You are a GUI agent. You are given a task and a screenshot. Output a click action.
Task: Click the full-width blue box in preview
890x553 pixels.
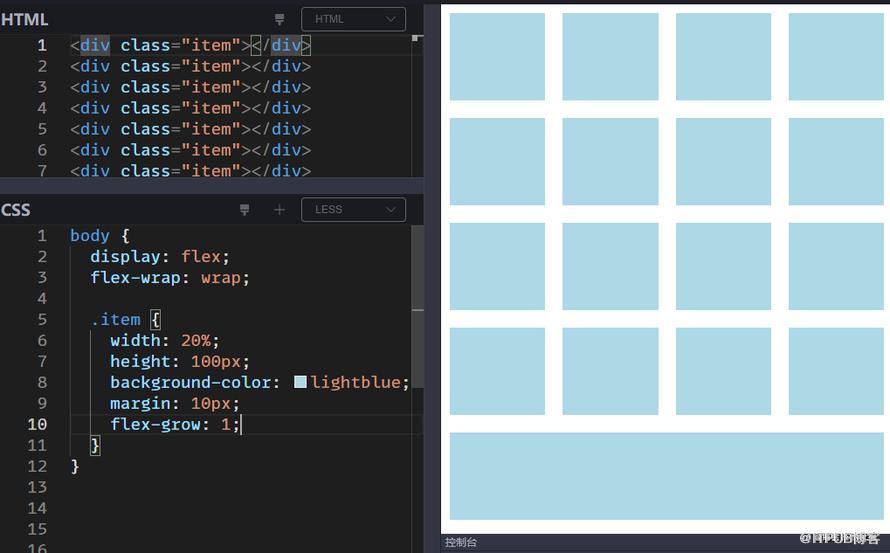pos(667,476)
